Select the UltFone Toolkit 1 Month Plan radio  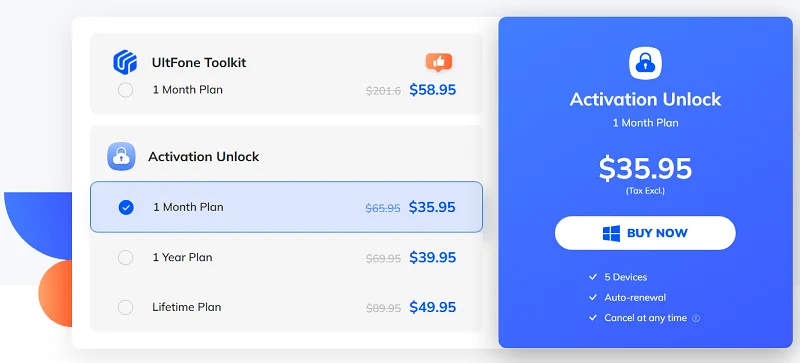click(x=126, y=90)
